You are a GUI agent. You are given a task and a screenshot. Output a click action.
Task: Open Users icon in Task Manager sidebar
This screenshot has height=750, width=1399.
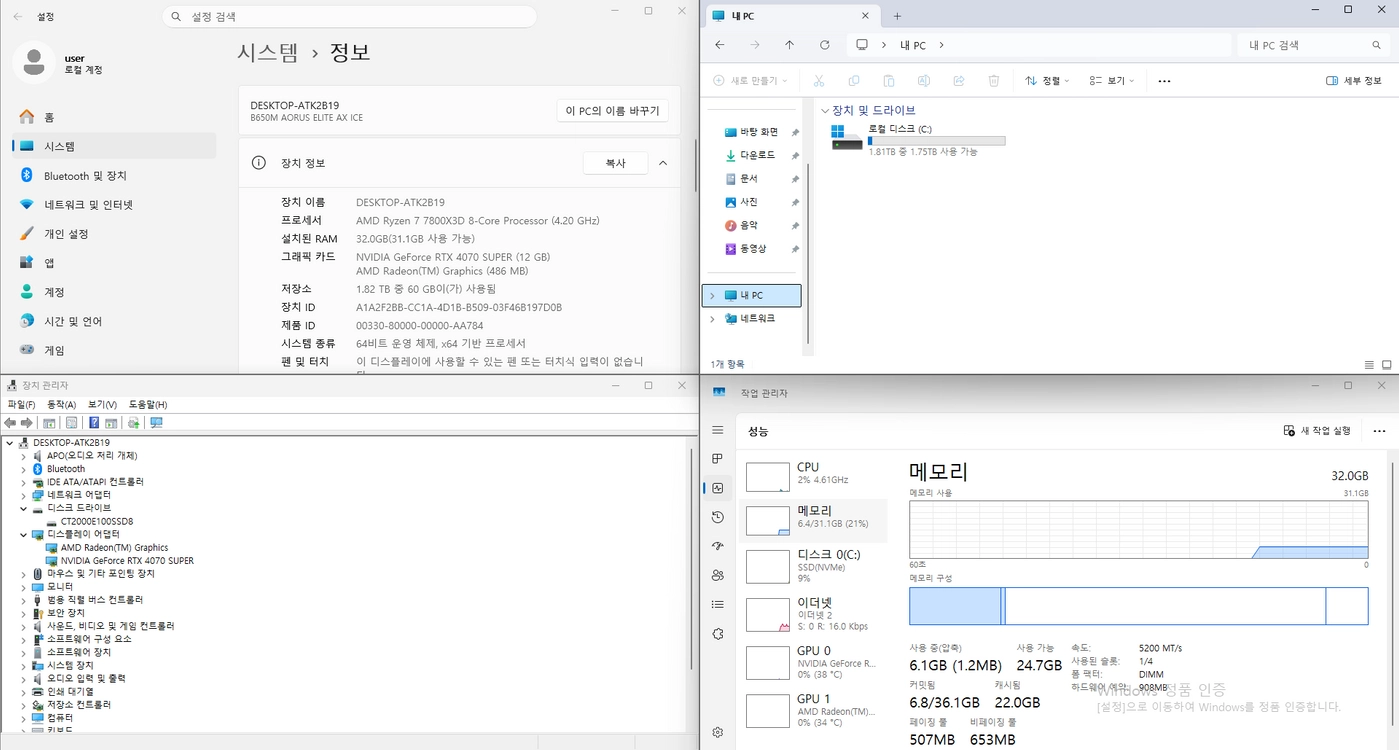717,575
